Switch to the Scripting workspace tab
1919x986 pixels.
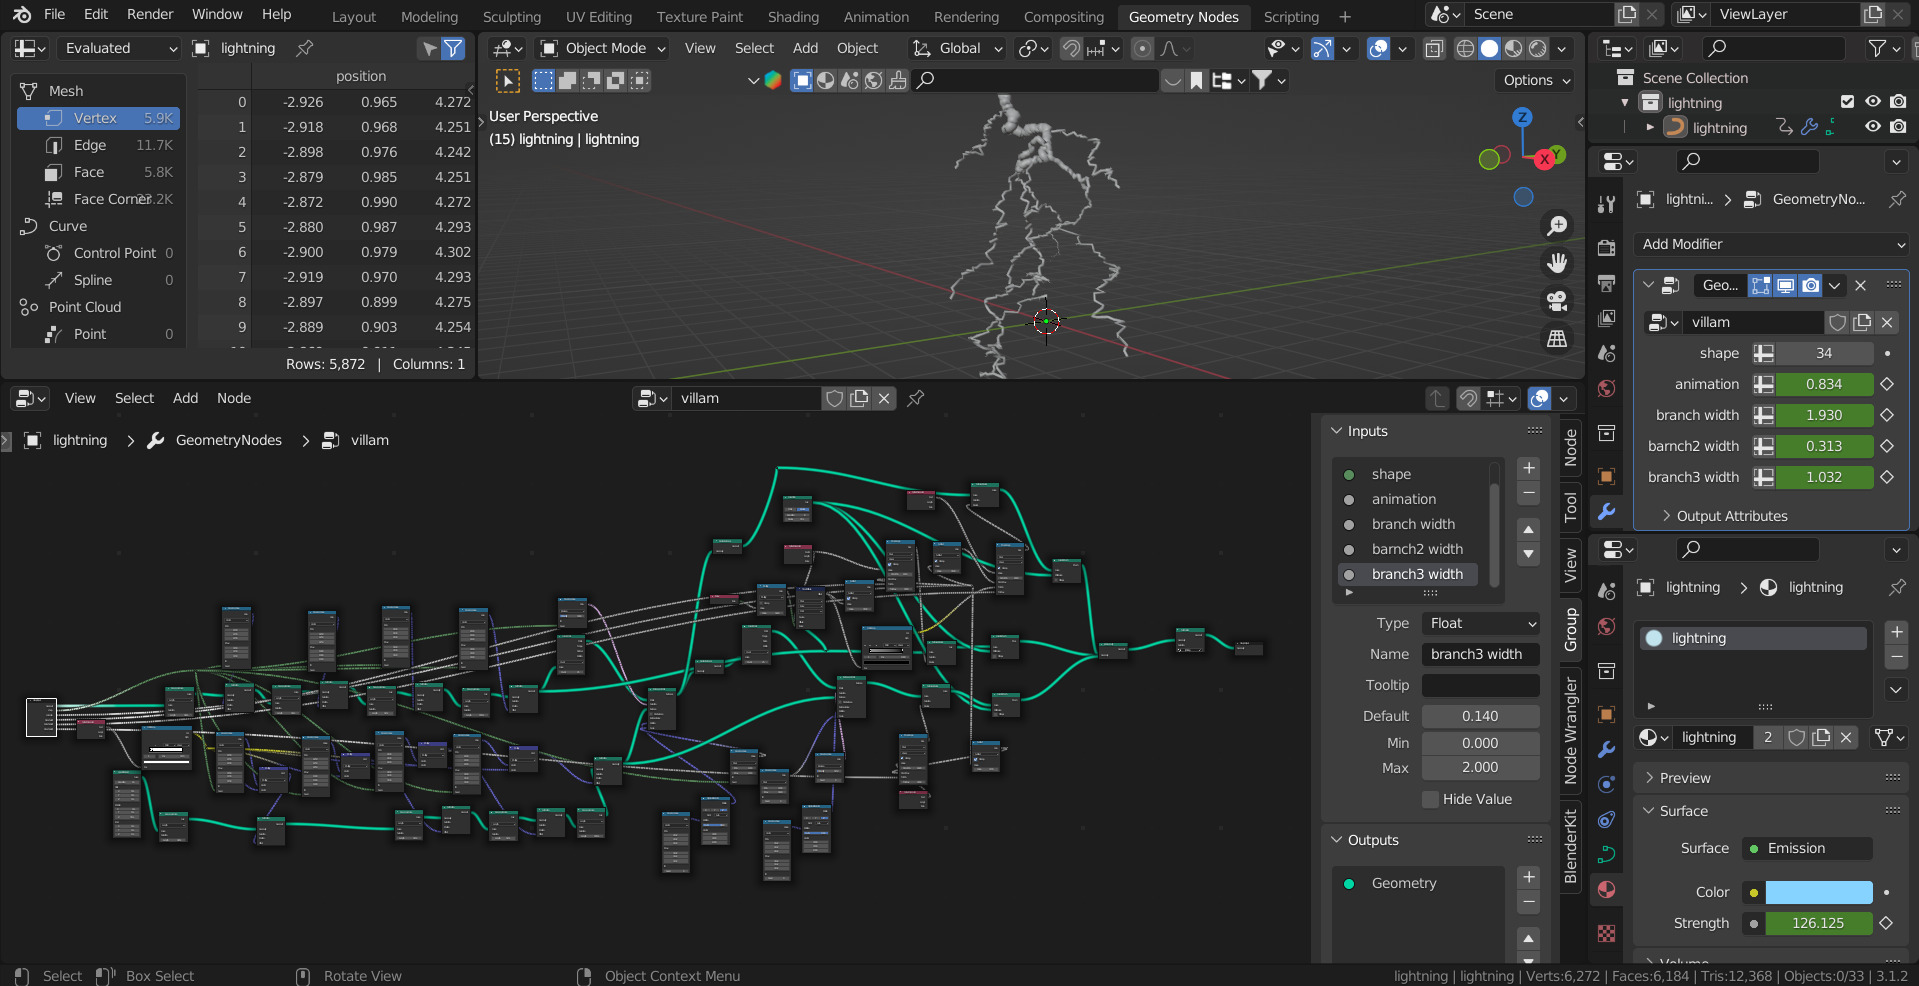pos(1291,17)
